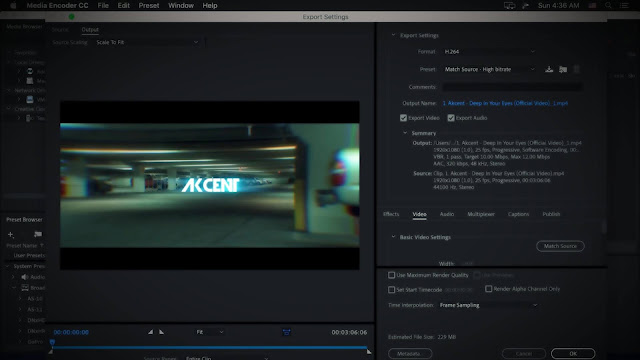640x360 pixels.
Task: Click the green window zoom button
Action: point(71,17)
